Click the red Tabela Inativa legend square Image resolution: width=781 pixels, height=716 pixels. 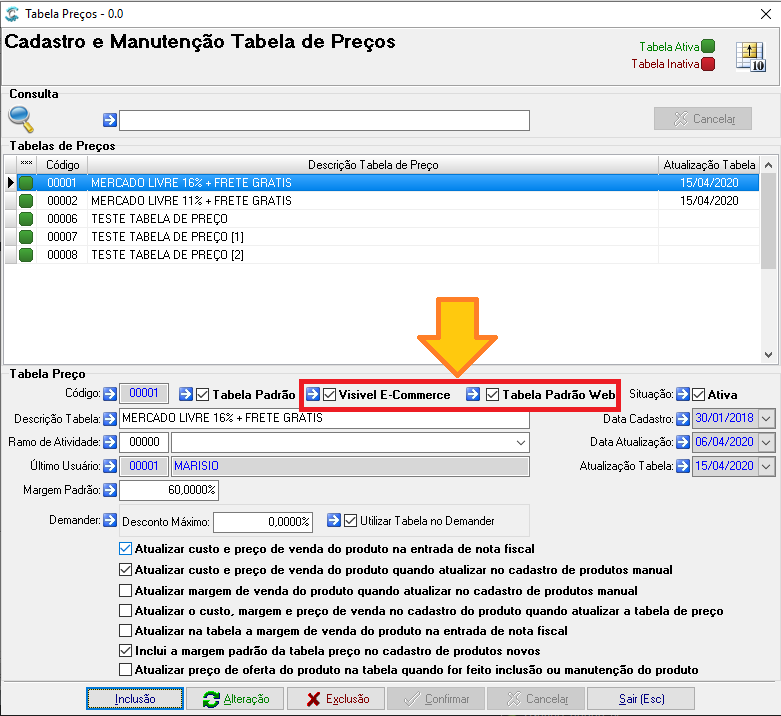[708, 64]
